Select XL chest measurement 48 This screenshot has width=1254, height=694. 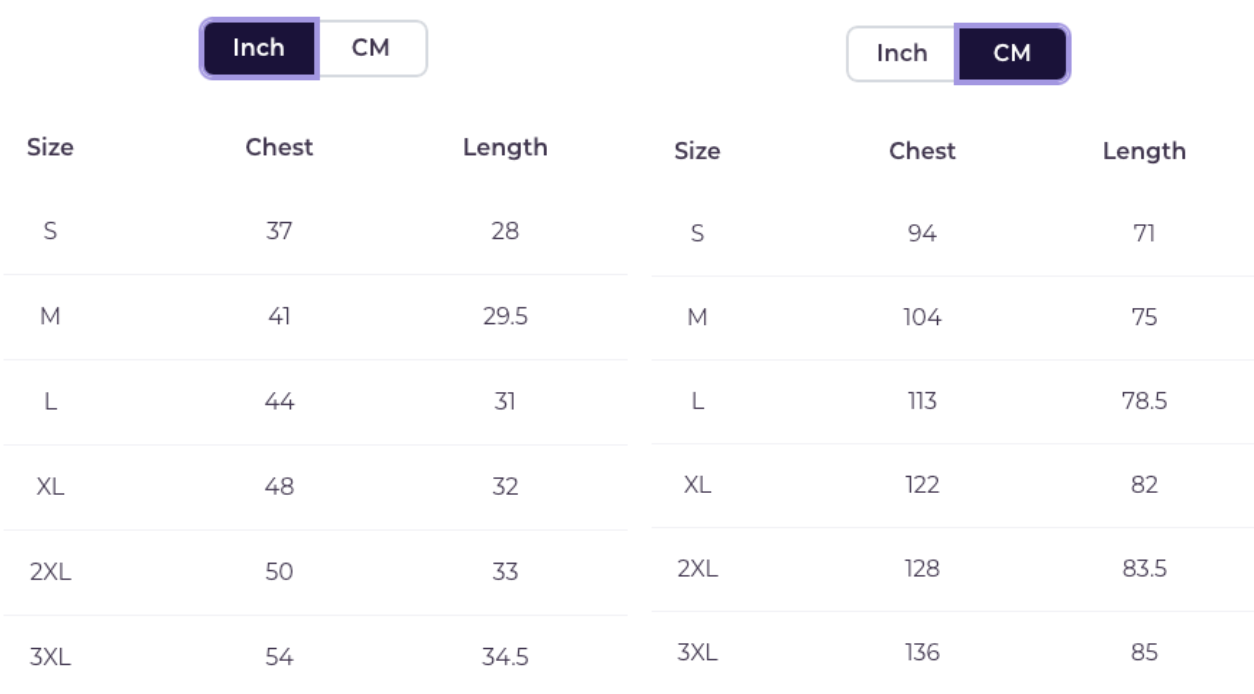279,486
